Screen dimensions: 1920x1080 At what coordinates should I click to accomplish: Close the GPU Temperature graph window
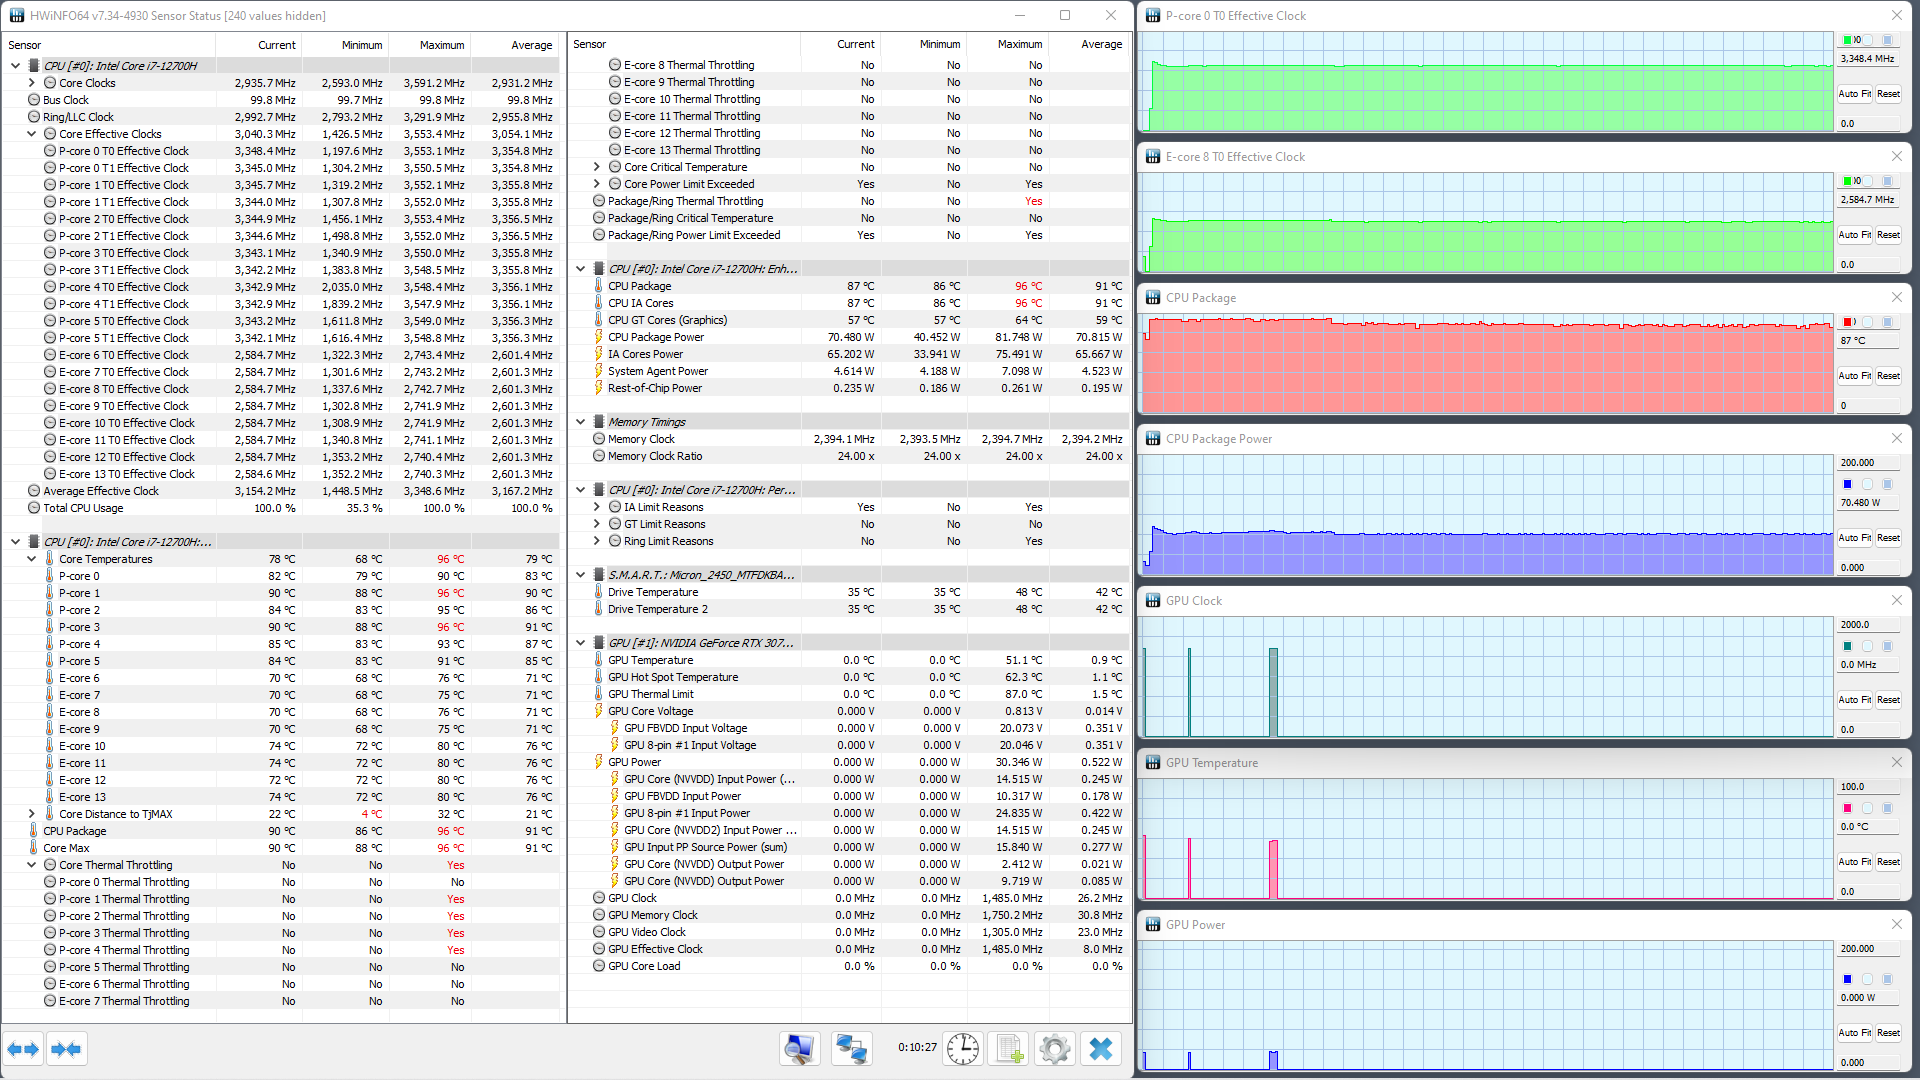[1896, 762]
